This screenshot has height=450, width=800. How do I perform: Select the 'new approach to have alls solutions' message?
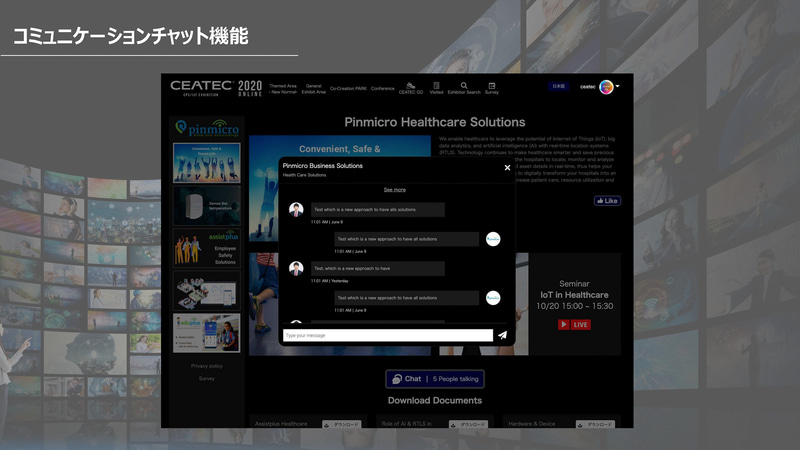pos(378,210)
